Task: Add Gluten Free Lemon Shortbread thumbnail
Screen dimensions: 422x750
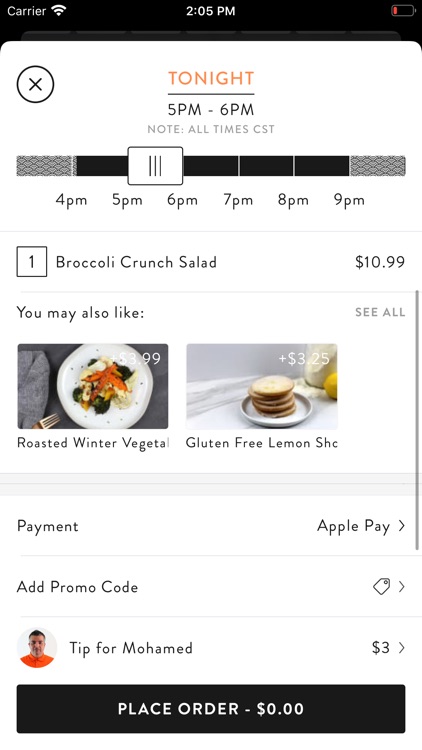Action: pos(262,386)
